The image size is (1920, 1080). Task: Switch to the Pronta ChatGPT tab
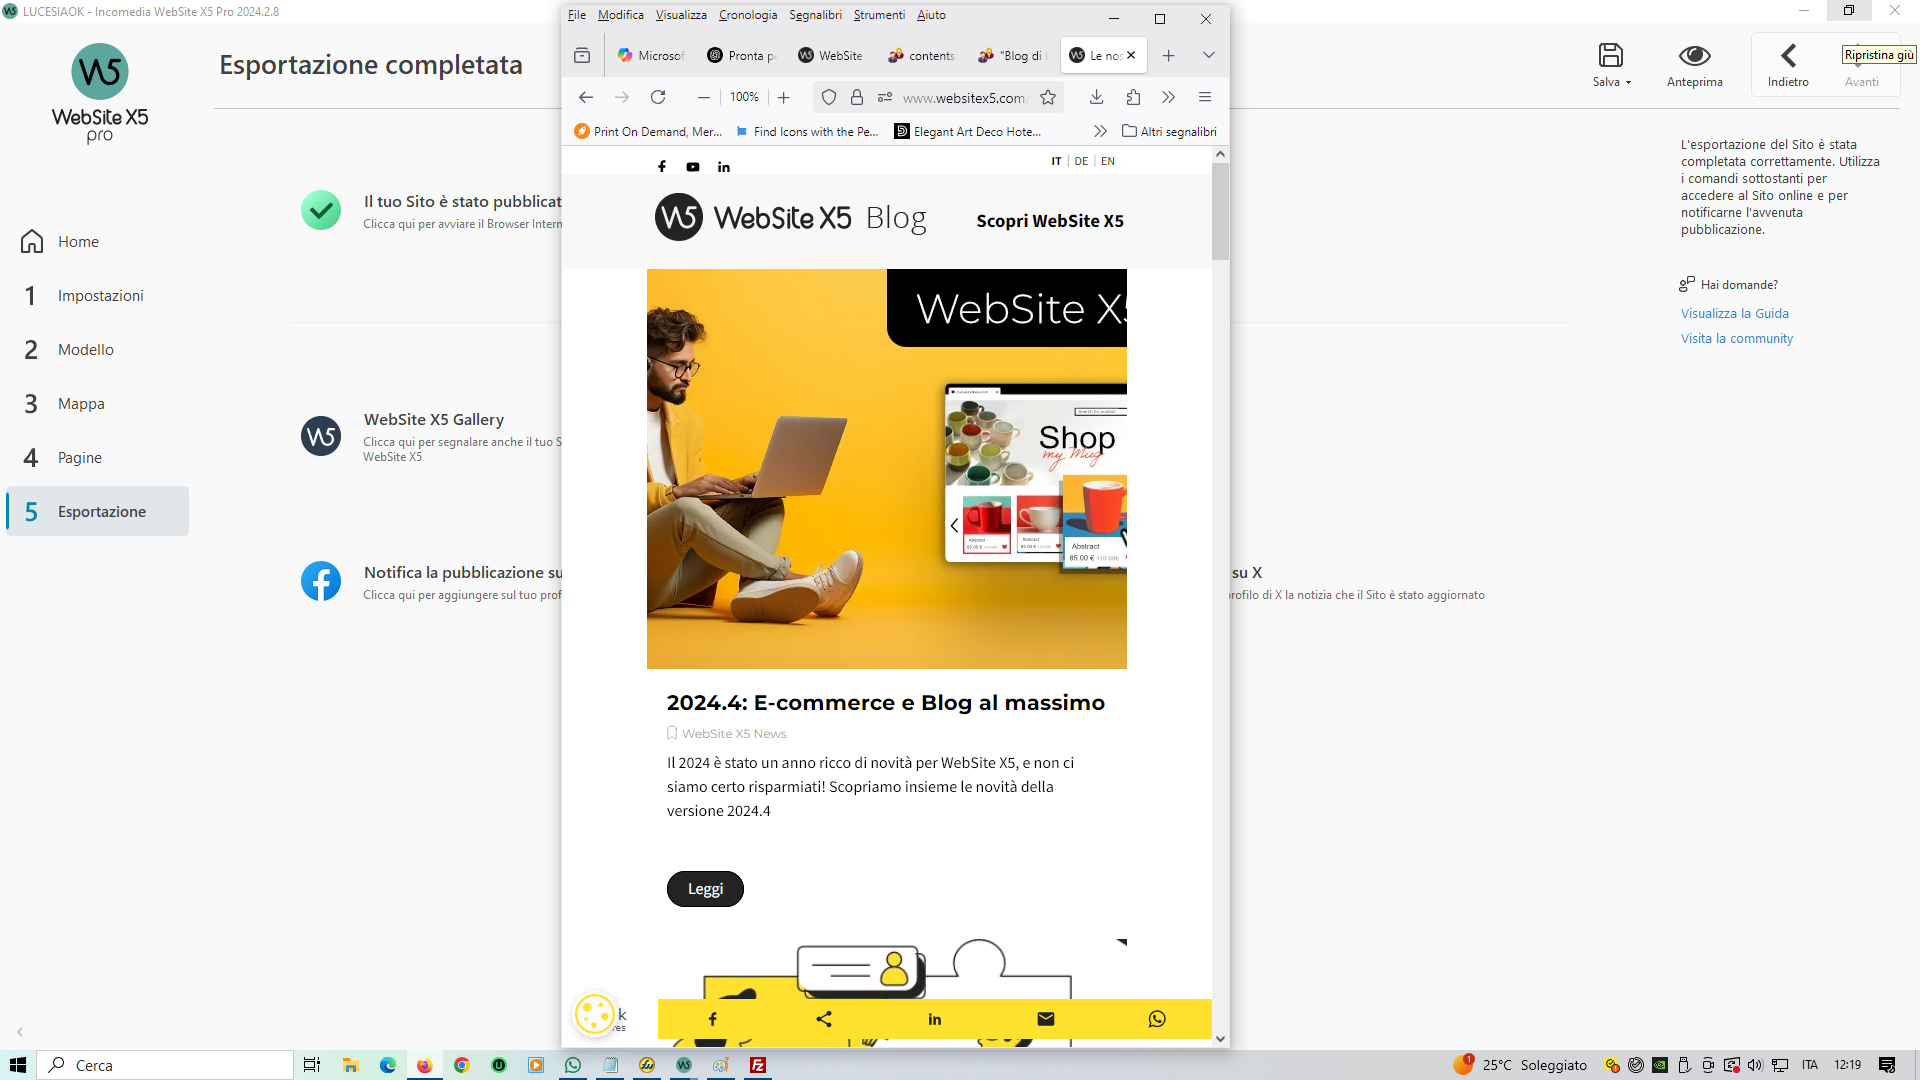point(741,56)
